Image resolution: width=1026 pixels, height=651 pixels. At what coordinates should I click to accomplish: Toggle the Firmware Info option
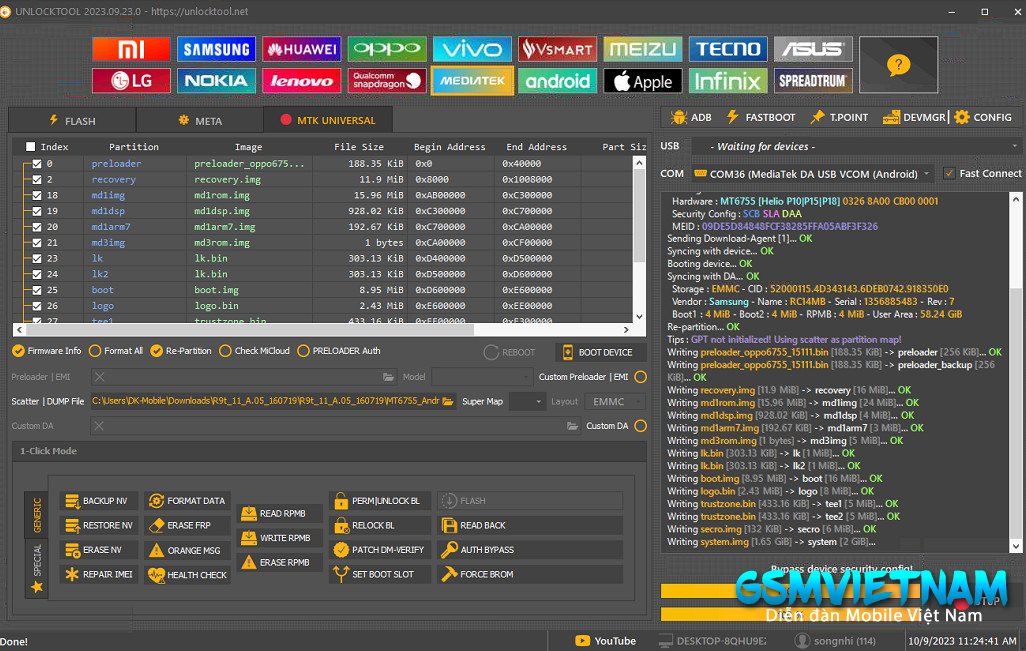click(46, 351)
